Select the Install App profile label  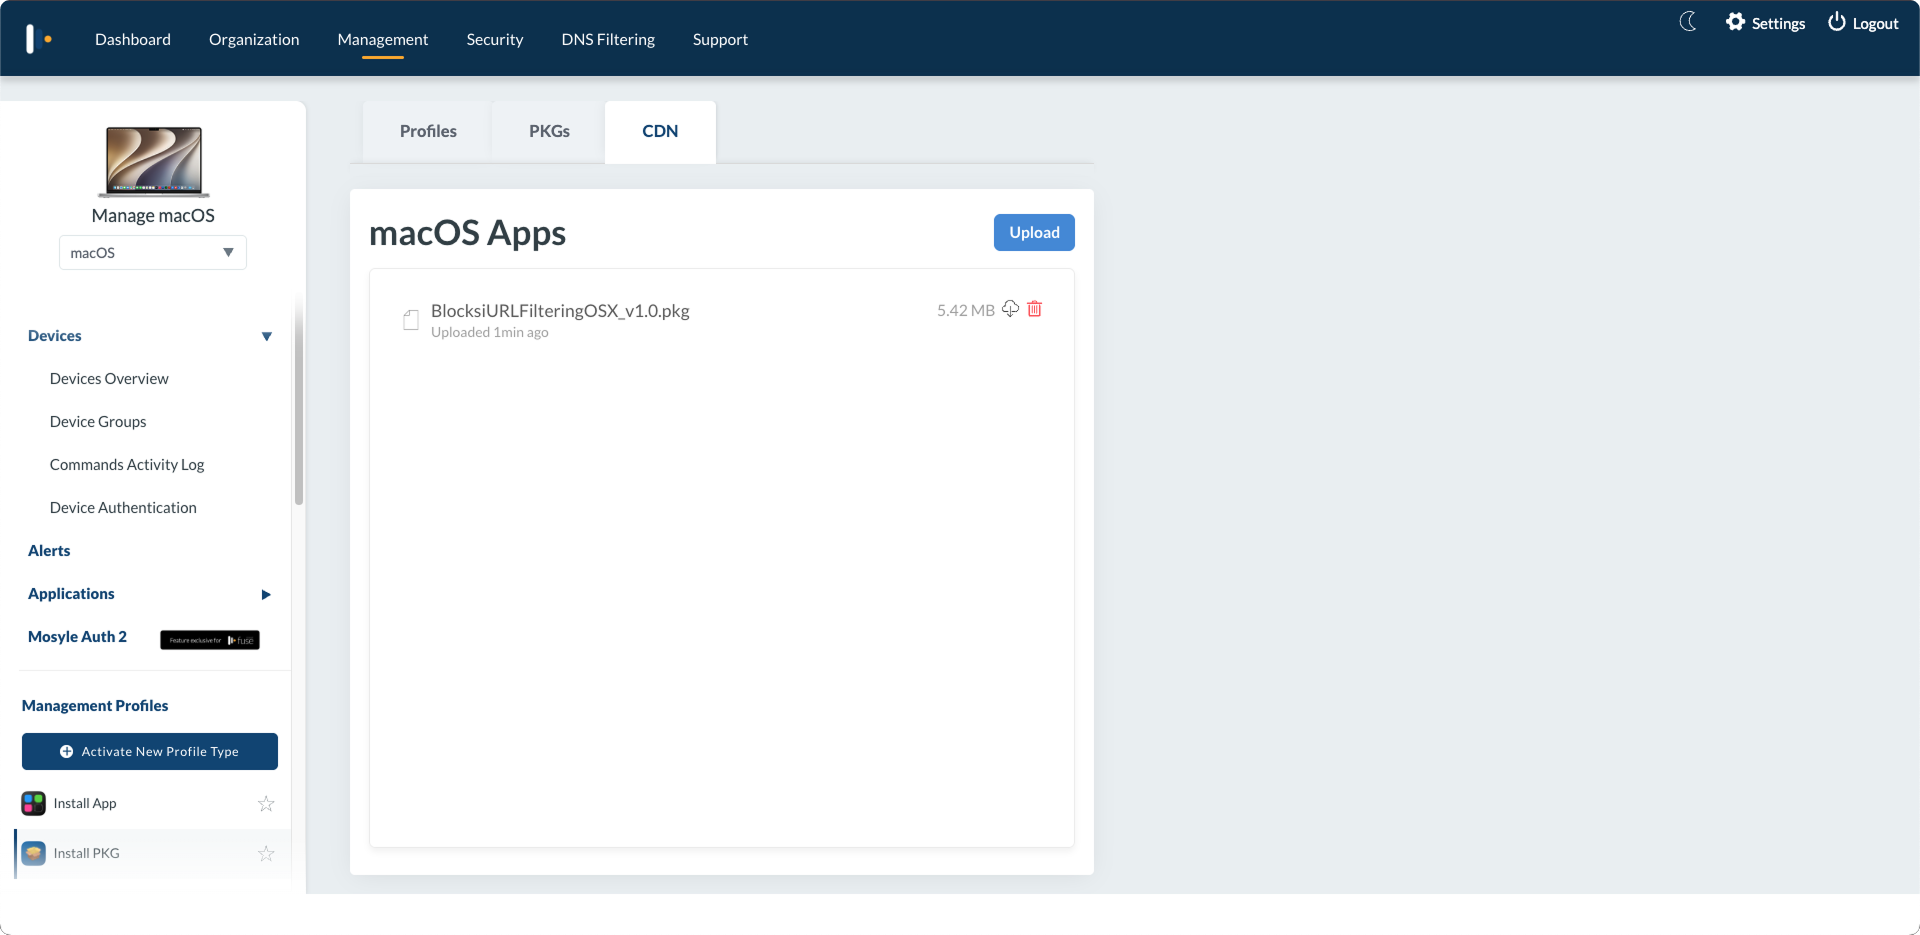tap(85, 803)
